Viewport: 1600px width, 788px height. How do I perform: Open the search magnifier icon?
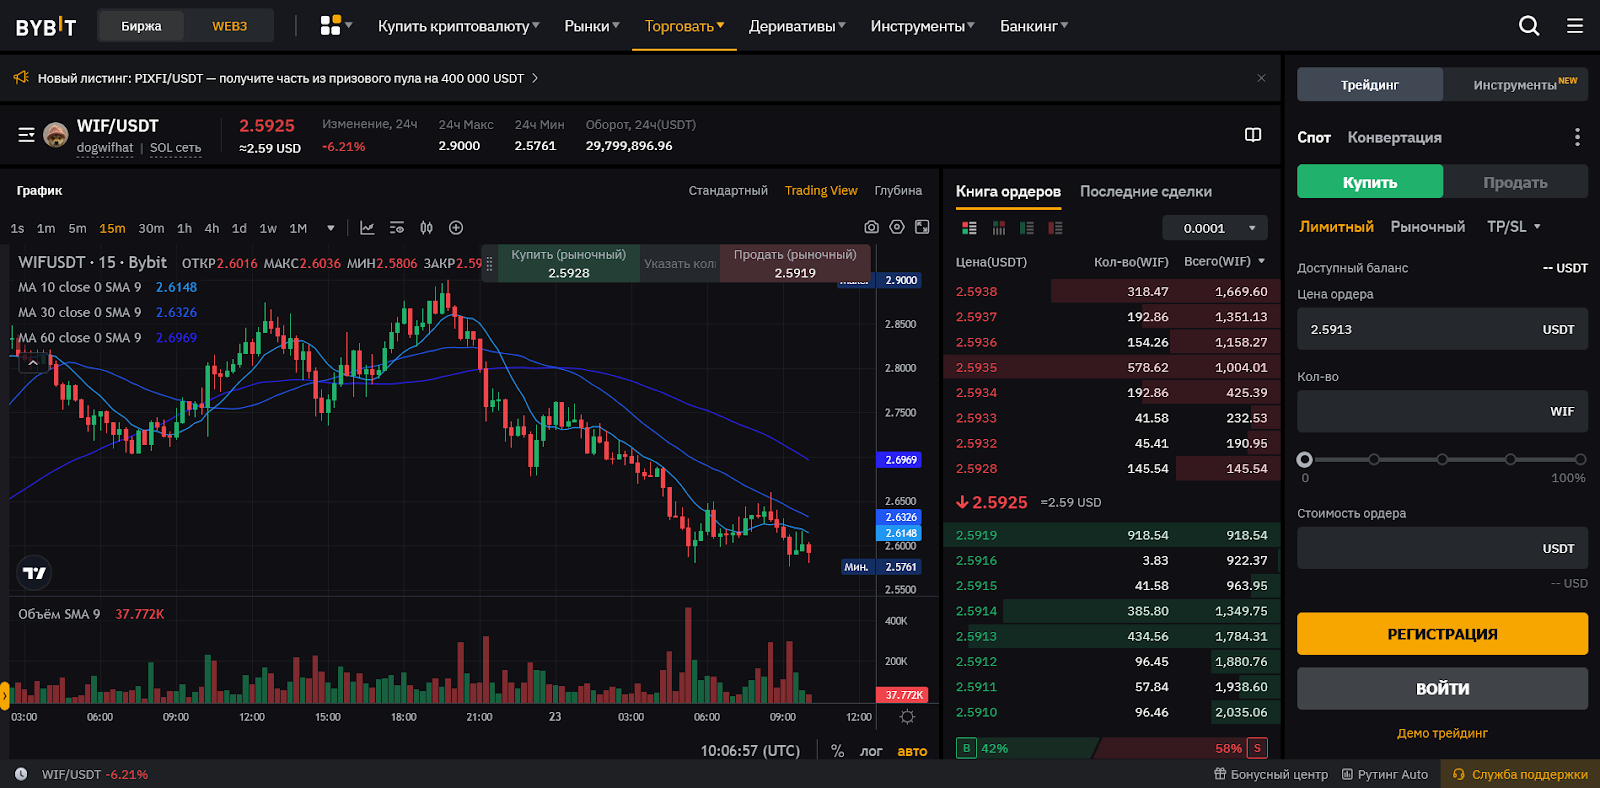click(x=1529, y=26)
